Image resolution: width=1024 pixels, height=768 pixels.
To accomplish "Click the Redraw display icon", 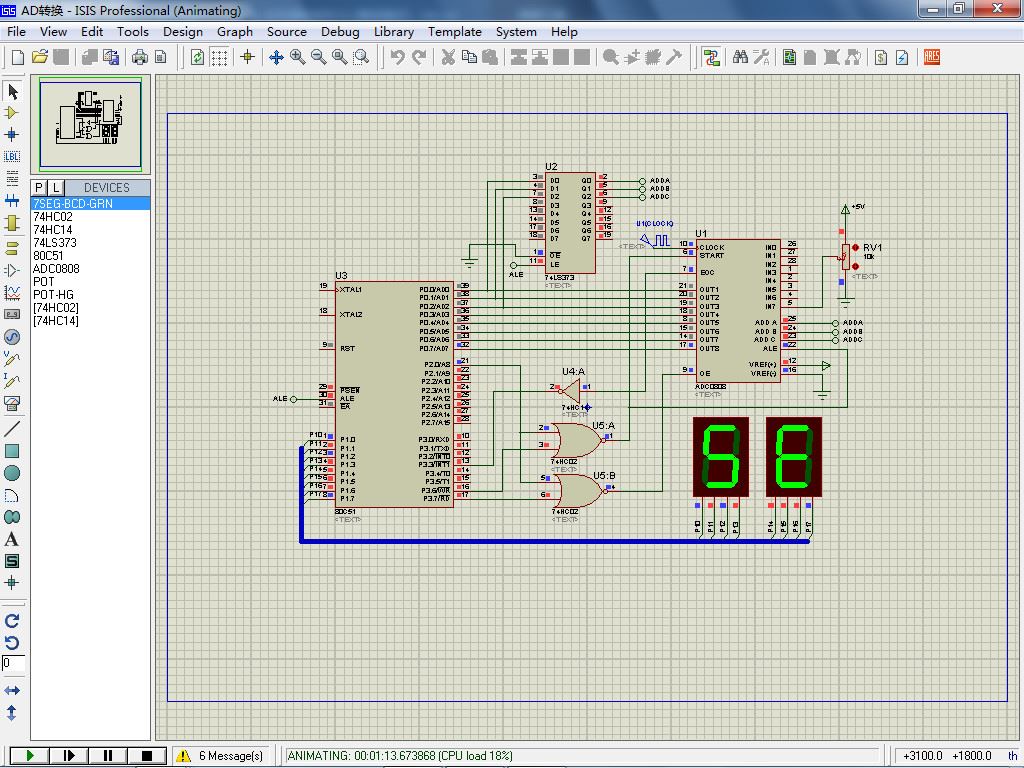I will 197,57.
